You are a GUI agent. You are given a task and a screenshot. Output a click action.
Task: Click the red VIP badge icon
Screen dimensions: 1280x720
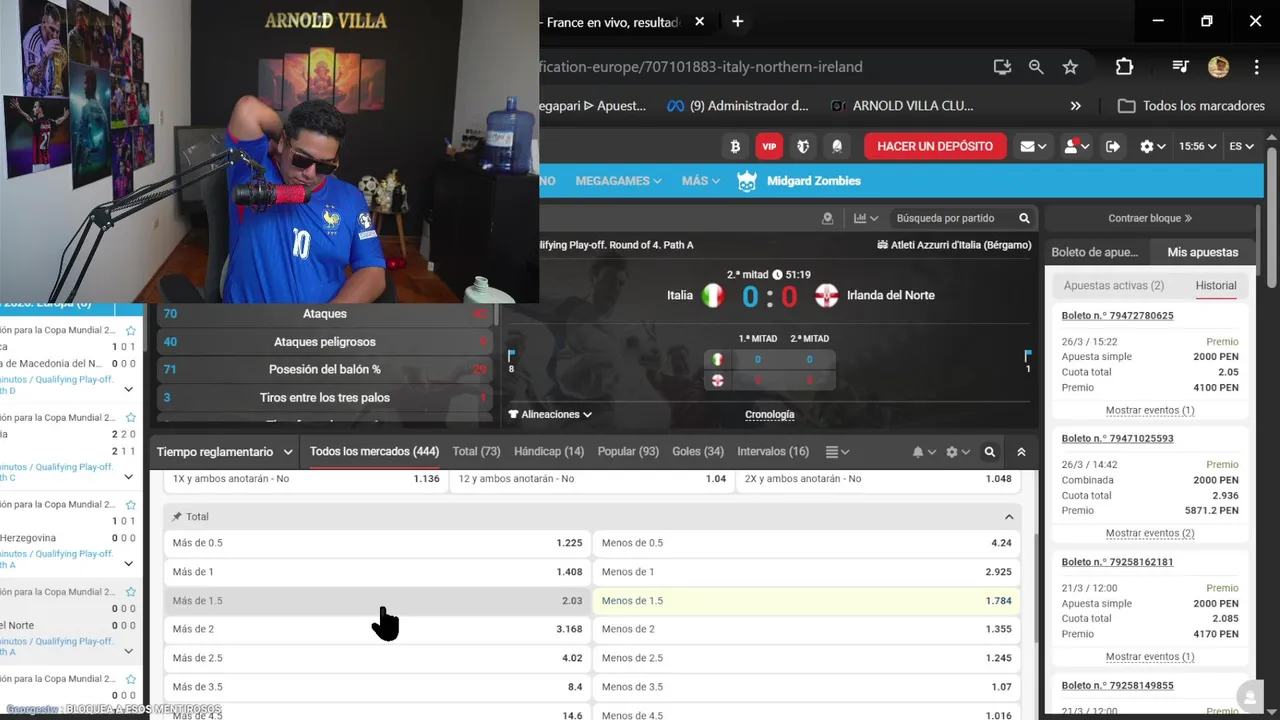769,146
